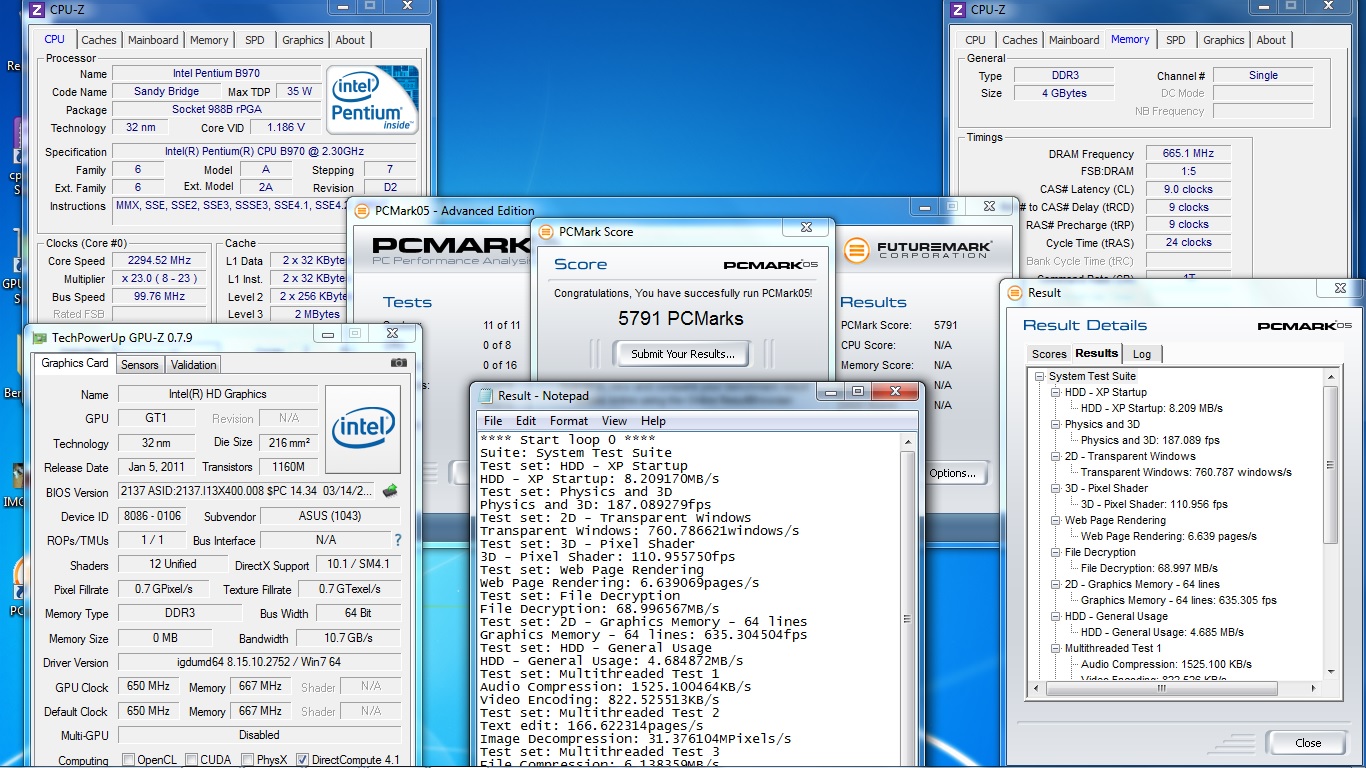Click the Futuremark Corporation logo

pyautogui.click(x=917, y=249)
